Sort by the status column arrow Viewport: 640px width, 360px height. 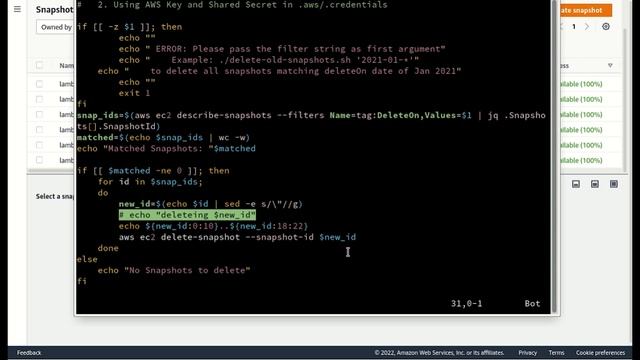pyautogui.click(x=610, y=65)
